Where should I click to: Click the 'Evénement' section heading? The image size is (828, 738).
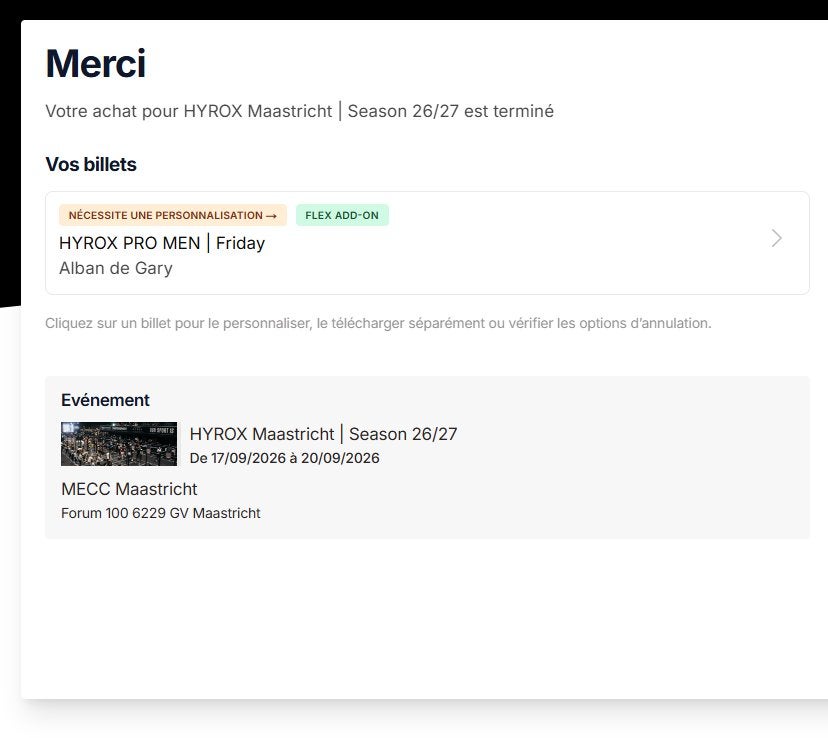coord(105,400)
